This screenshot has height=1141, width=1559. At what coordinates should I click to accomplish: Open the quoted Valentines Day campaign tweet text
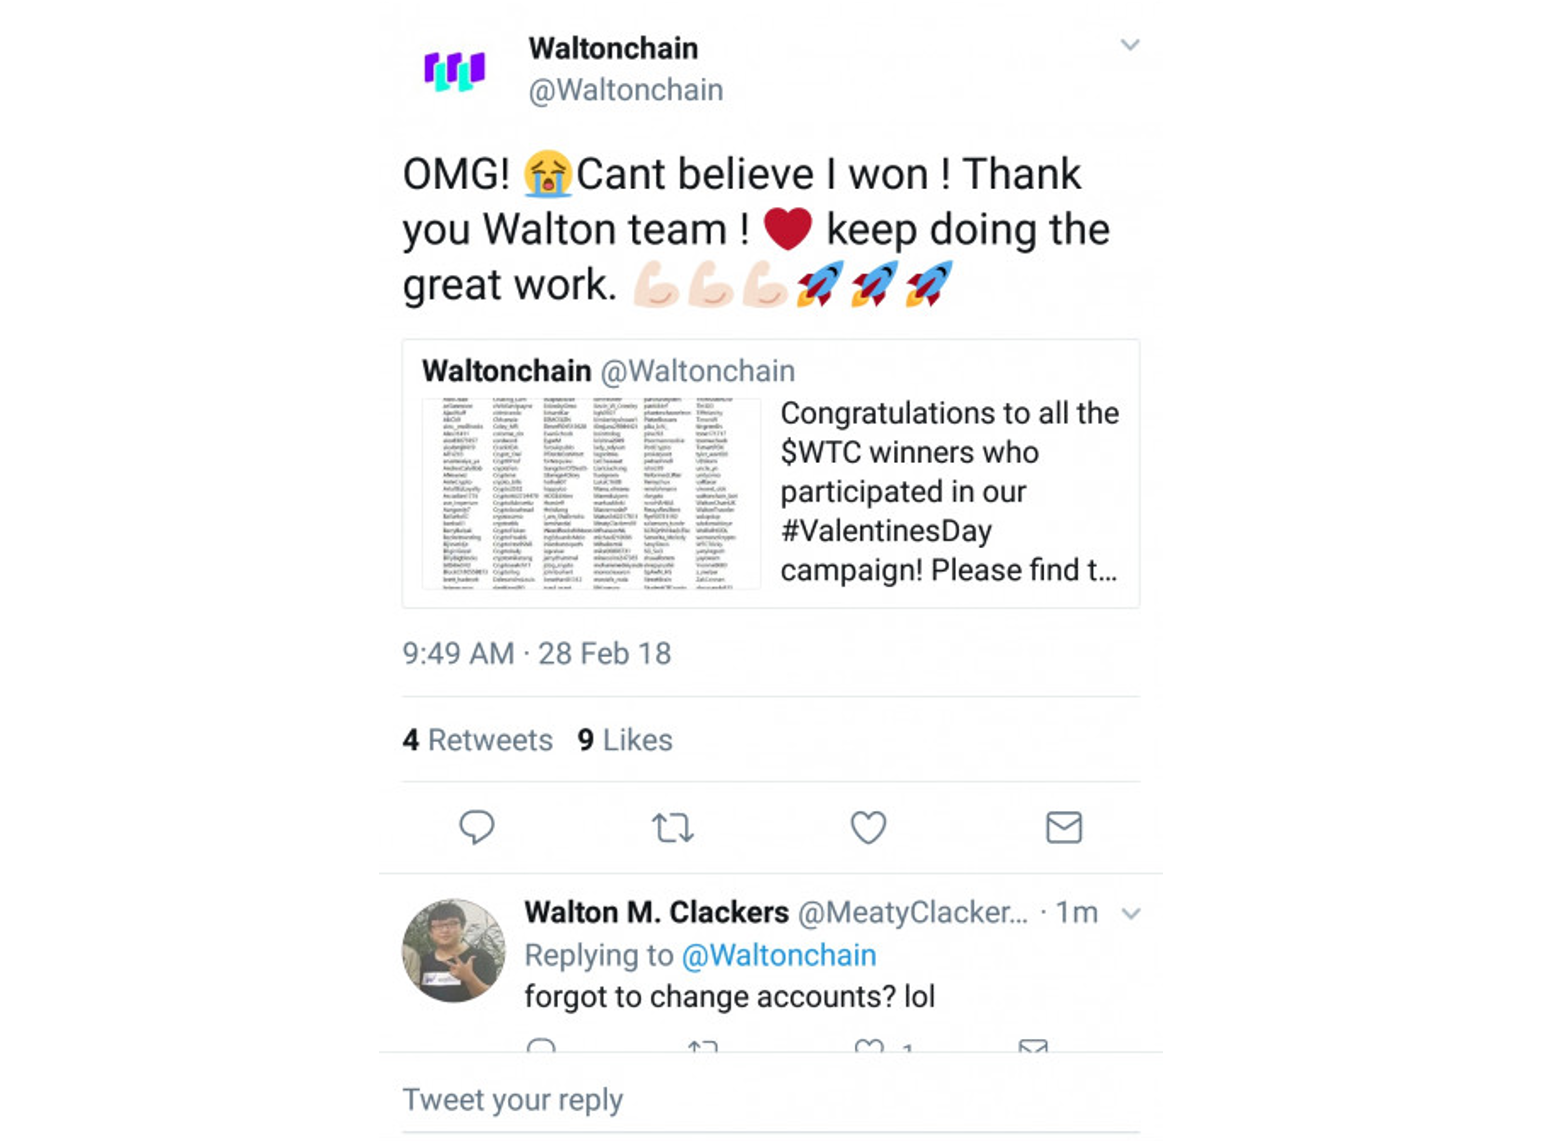(948, 491)
